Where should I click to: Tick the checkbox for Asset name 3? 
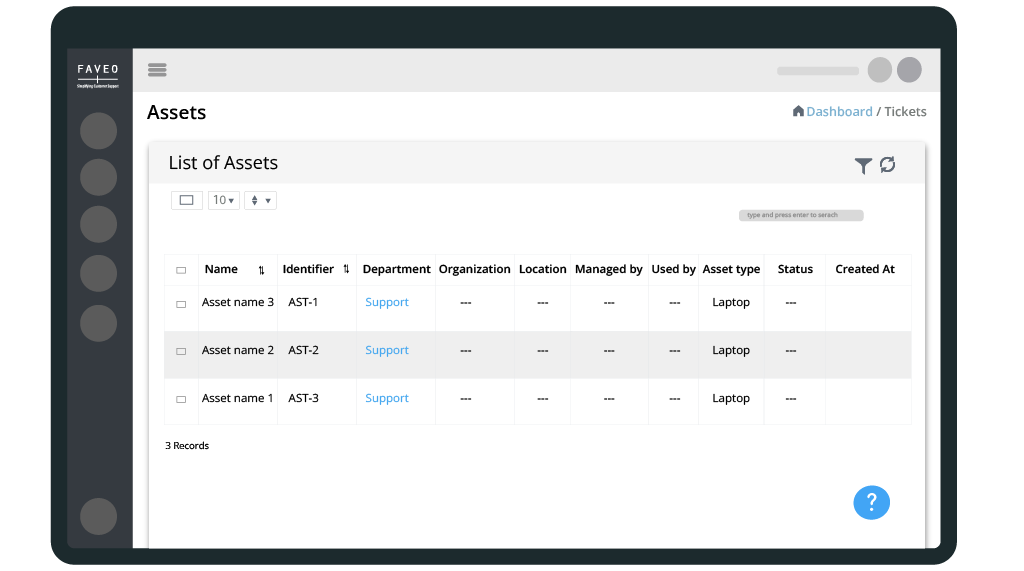pyautogui.click(x=181, y=304)
